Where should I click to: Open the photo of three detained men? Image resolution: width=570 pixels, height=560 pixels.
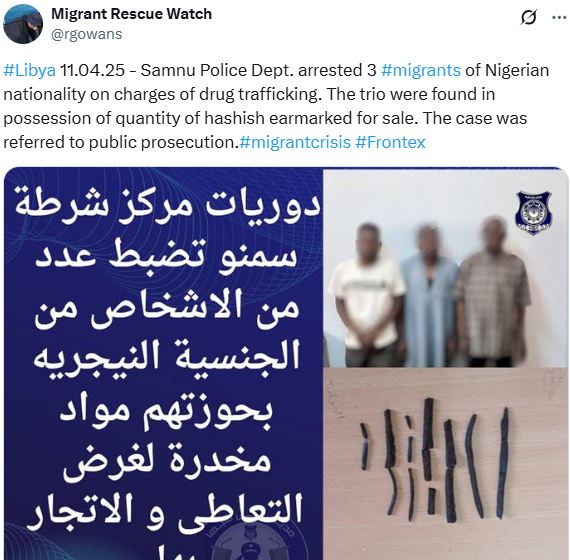click(446, 268)
